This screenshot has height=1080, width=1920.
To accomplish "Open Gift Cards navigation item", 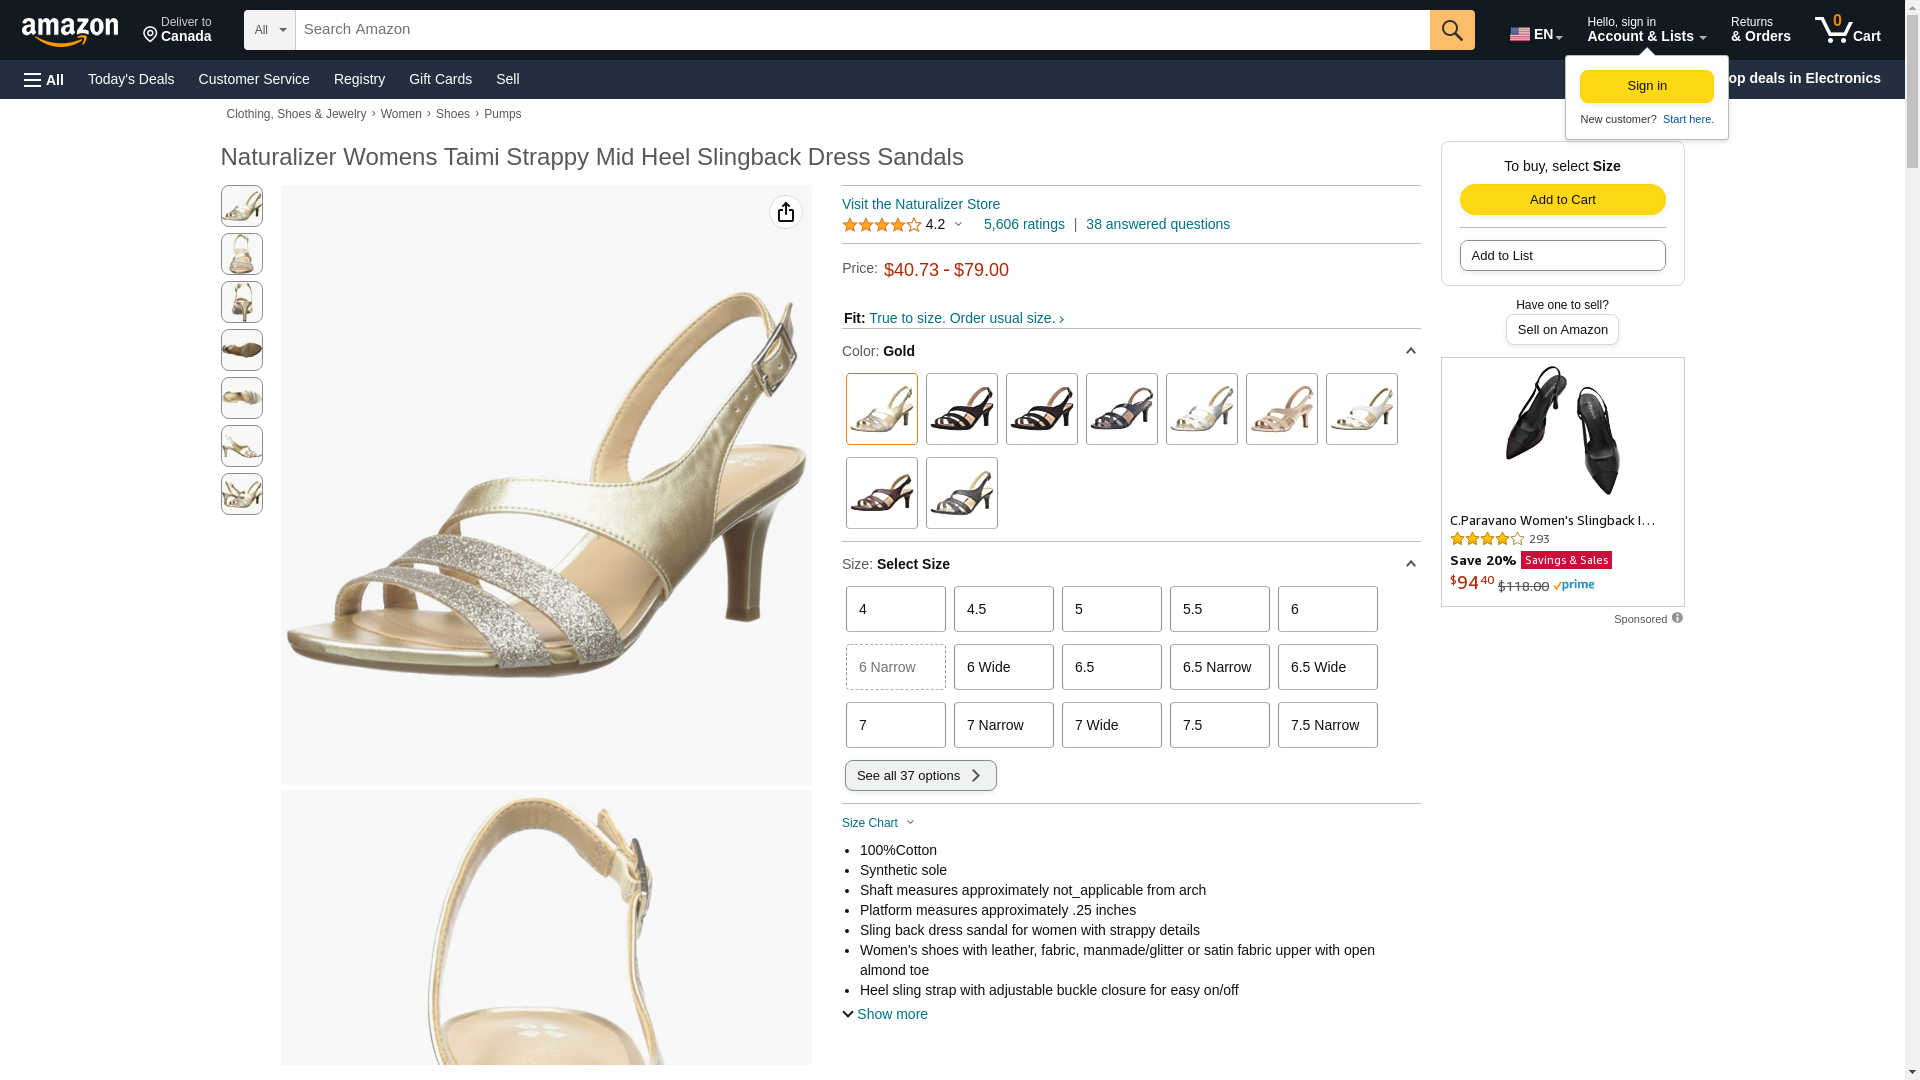I will (440, 79).
